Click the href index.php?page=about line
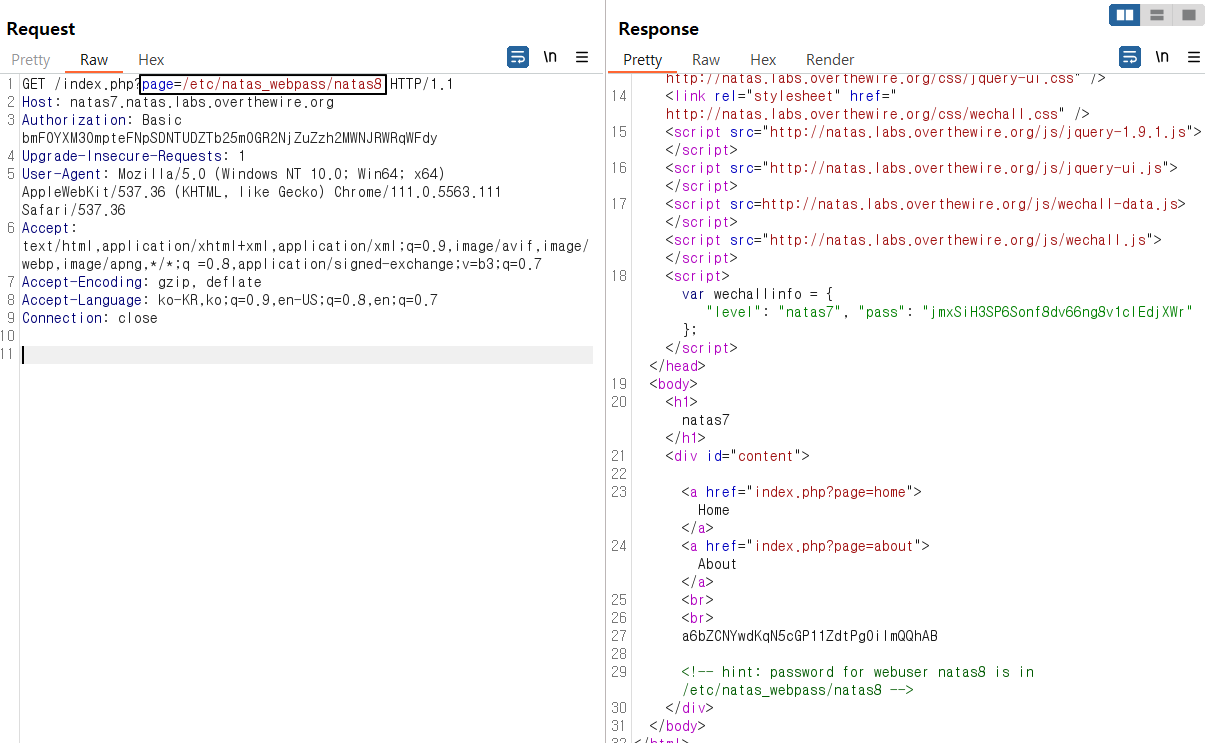Screen dimensions: 1205x743 click(805, 546)
